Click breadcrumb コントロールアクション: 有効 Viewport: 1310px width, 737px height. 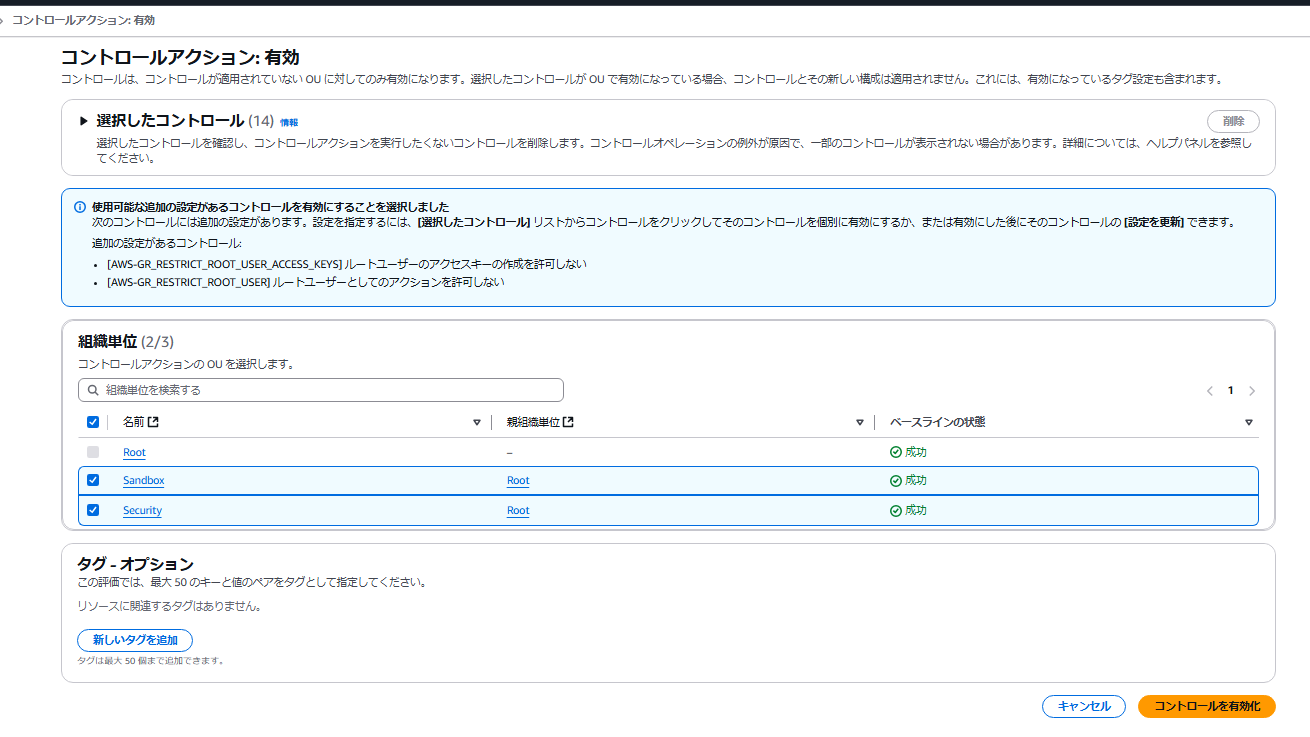[83, 20]
